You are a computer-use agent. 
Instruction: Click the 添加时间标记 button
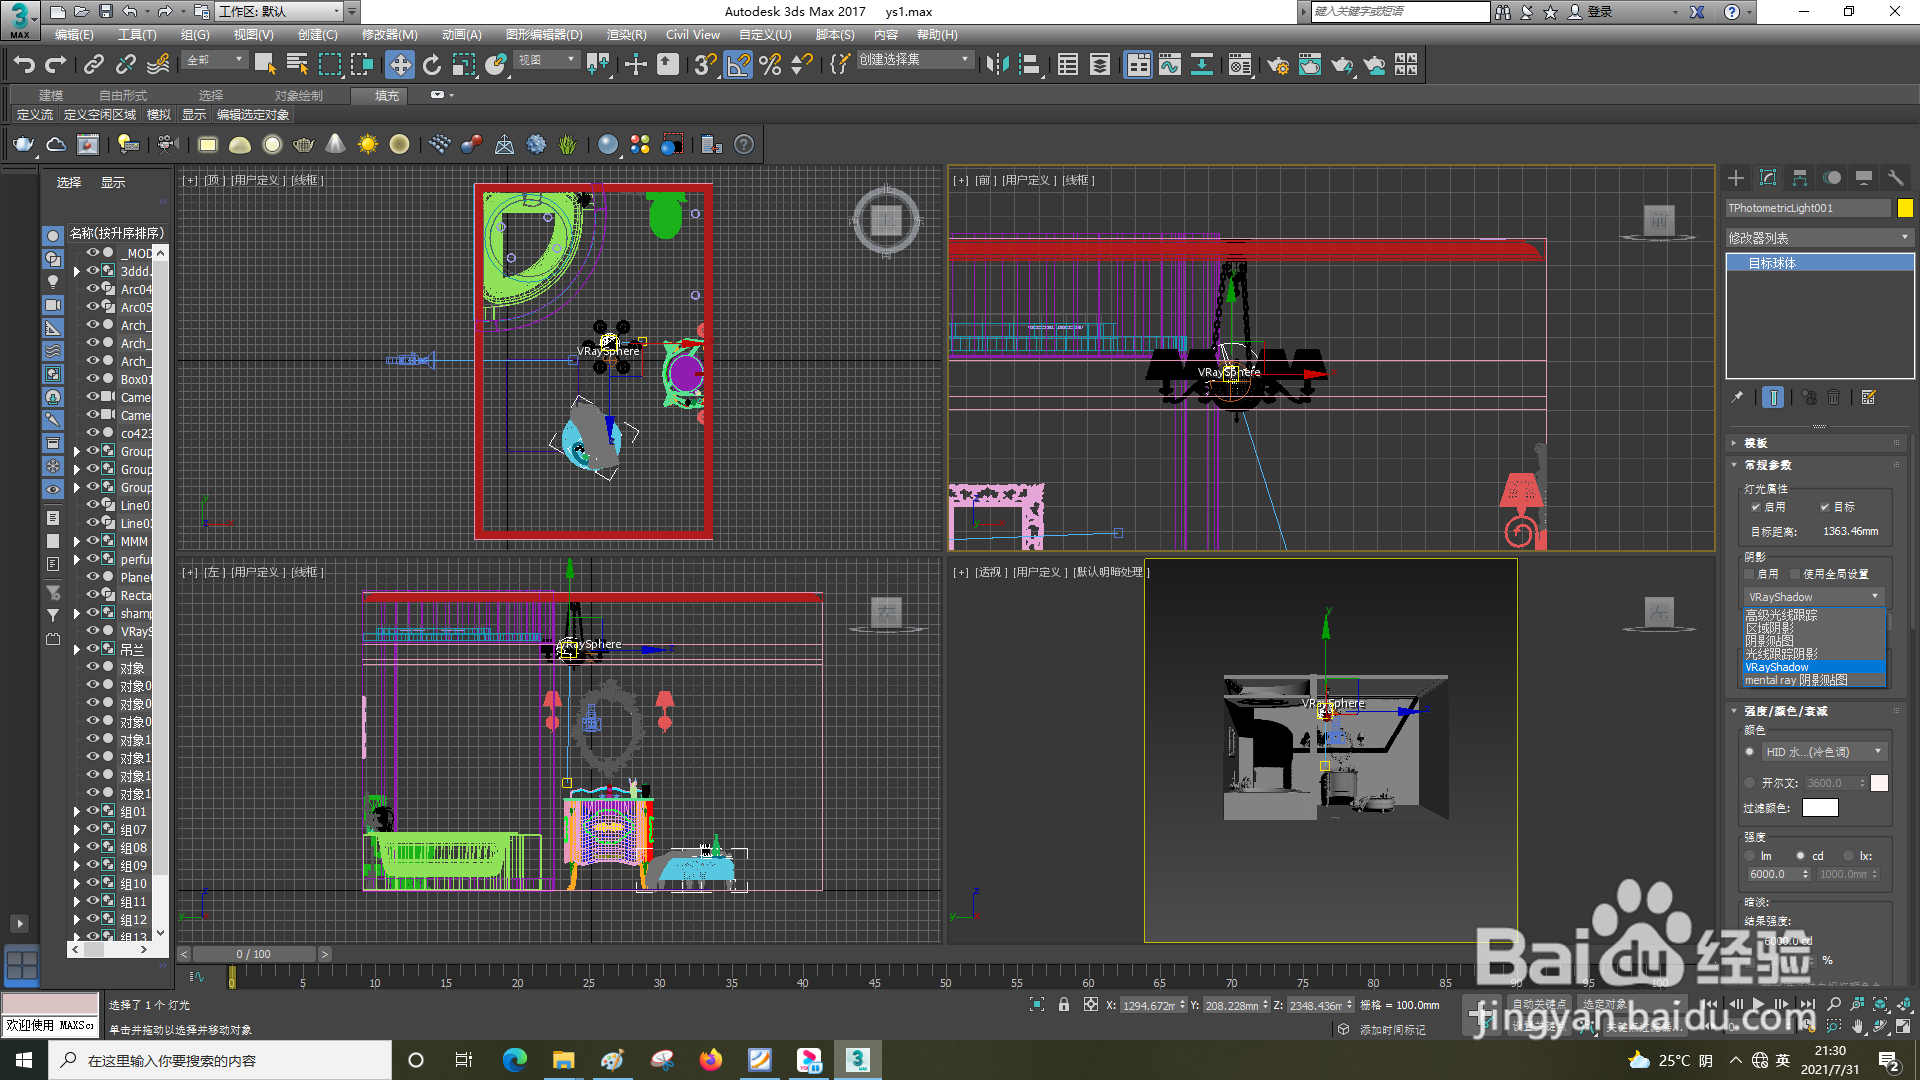pos(1392,1031)
